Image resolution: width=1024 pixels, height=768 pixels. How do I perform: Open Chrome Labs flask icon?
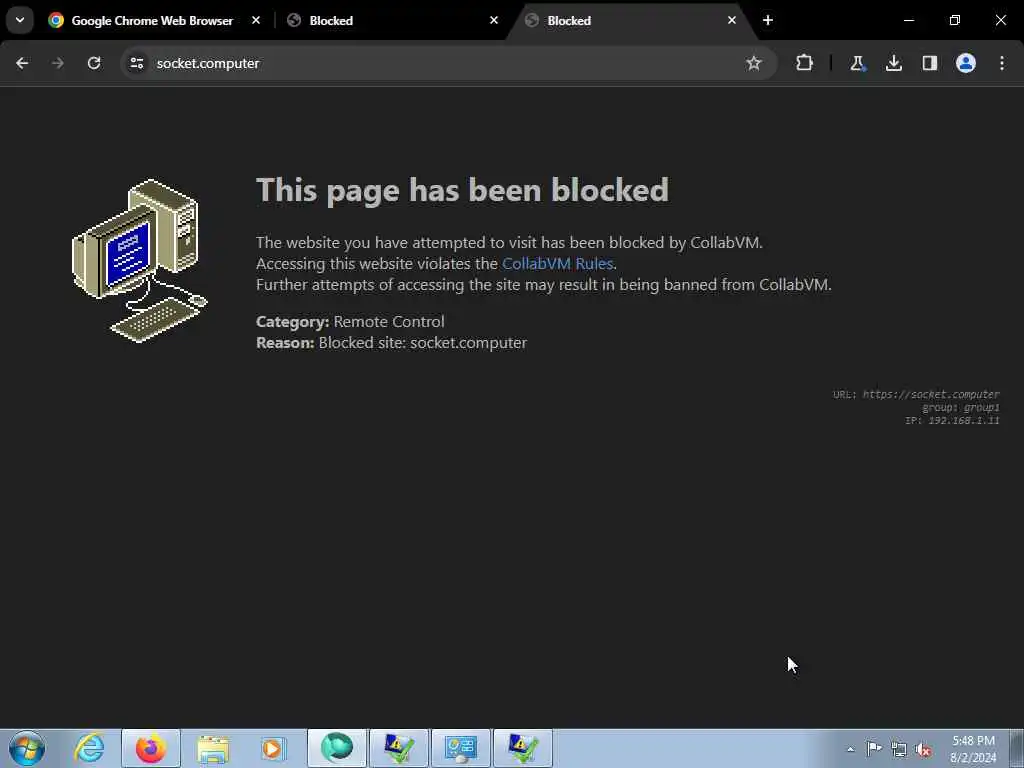857,63
